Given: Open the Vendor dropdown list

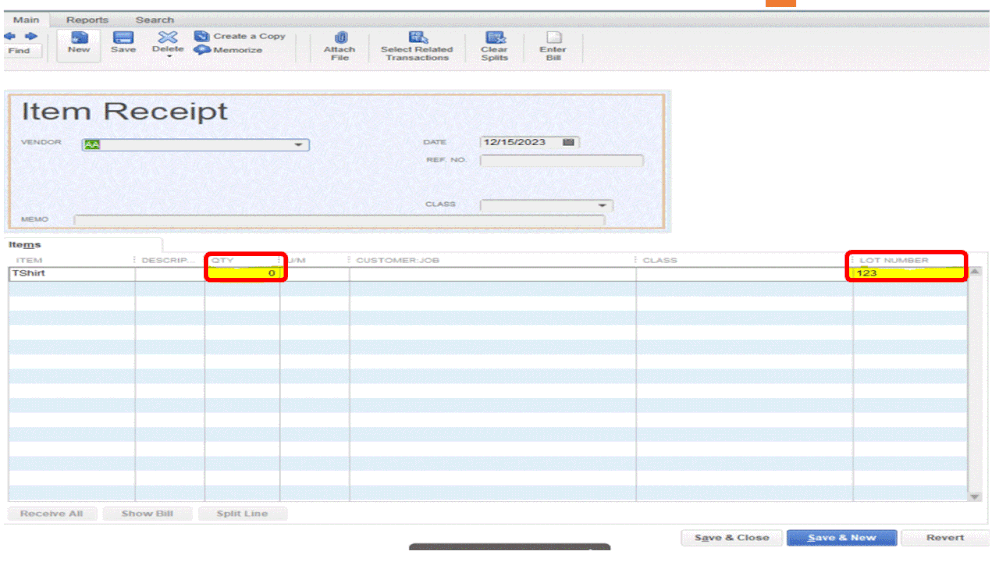Looking at the screenshot, I should pyautogui.click(x=298, y=145).
